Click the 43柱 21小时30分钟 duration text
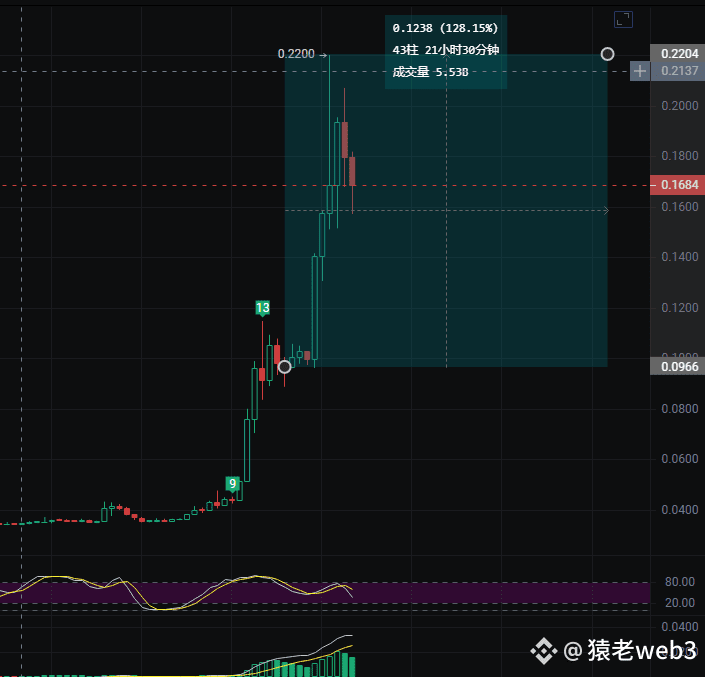The image size is (705, 677). (x=446, y=50)
